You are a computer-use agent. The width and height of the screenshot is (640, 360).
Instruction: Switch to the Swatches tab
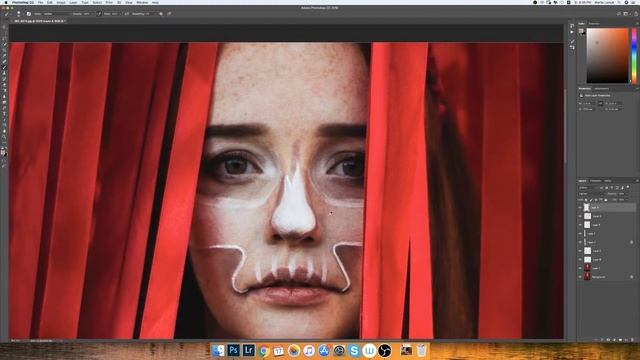click(594, 24)
